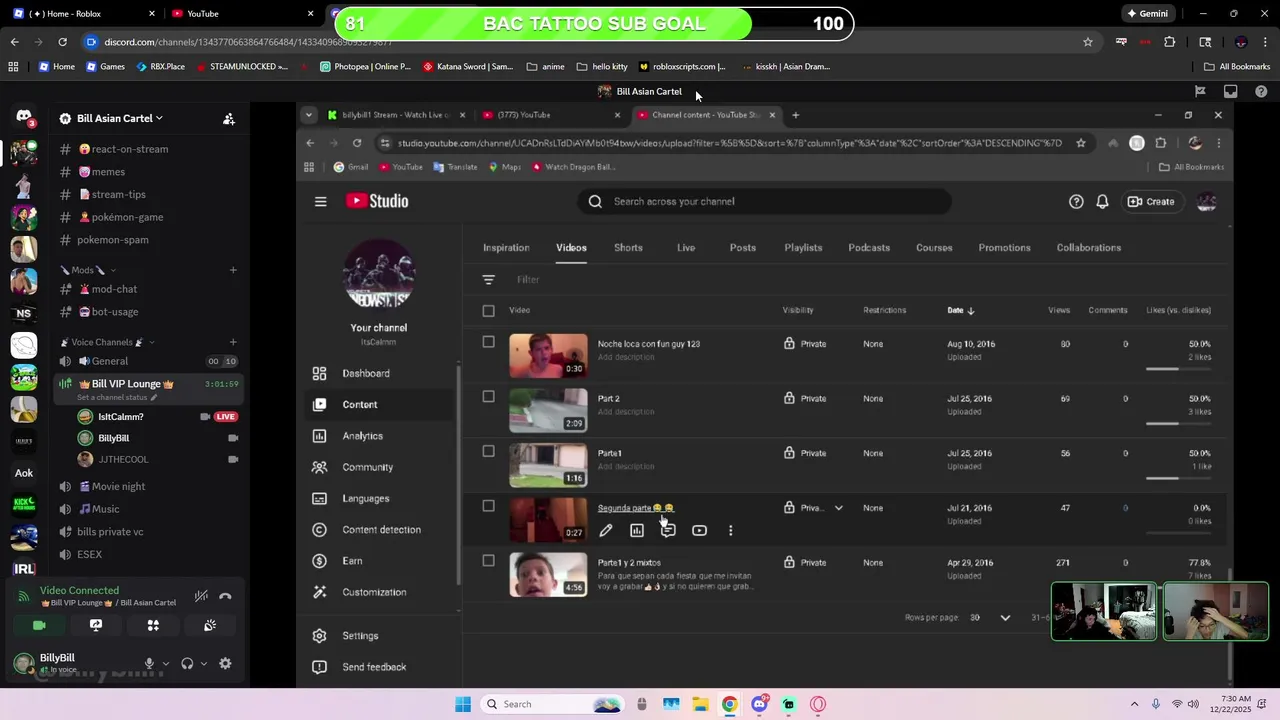
Task: Click the YouTube Studio help icon
Action: tap(1076, 201)
